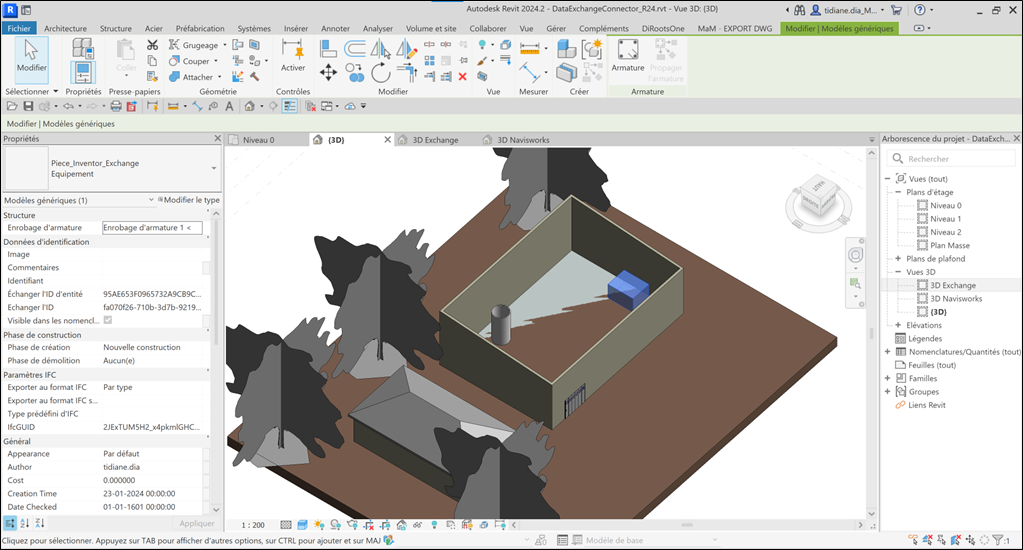Click the Text 'A' icon in quick access
1023x550 pixels.
229,106
